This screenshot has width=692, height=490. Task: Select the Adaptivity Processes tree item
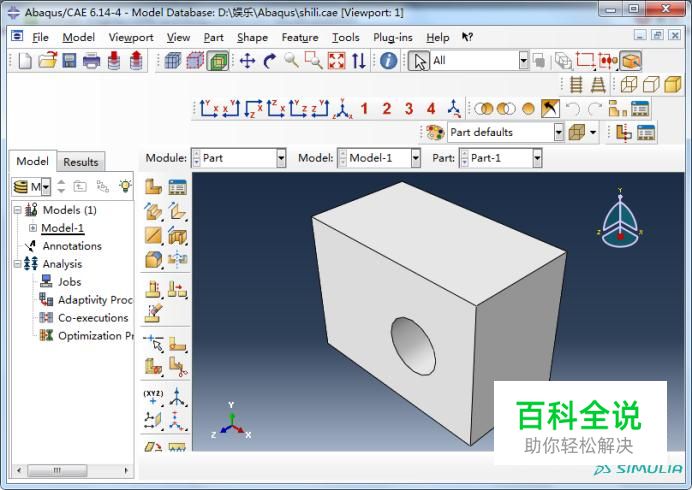(95, 300)
